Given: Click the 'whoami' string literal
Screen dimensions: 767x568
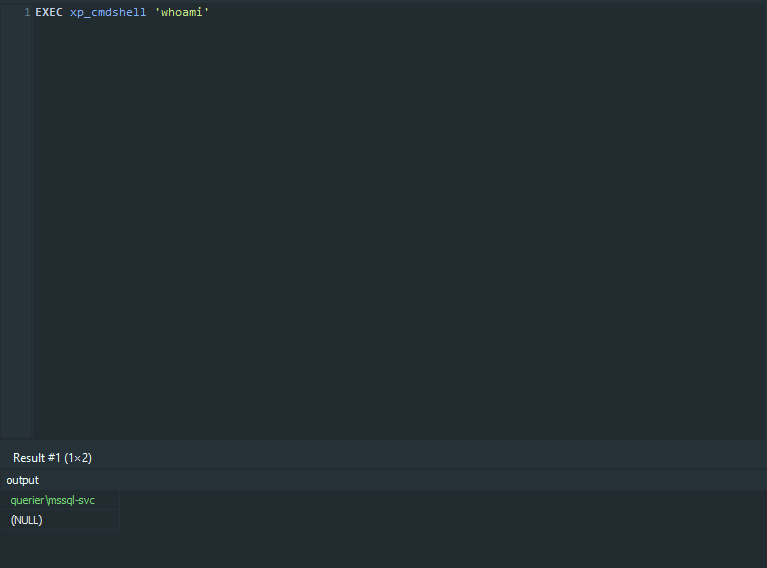Looking at the screenshot, I should [x=181, y=12].
